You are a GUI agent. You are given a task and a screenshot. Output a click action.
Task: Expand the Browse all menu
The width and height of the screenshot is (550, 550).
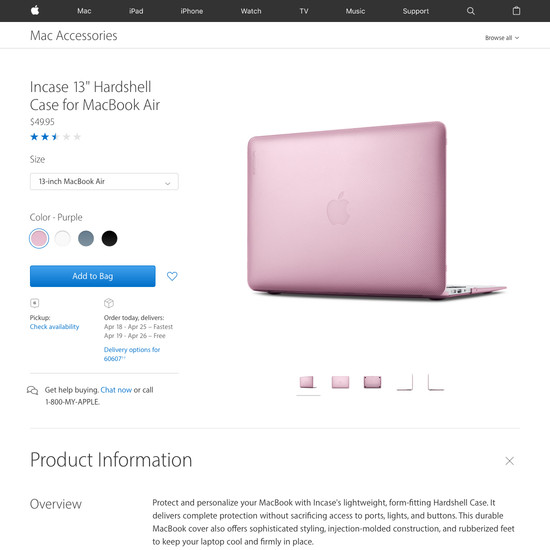point(502,38)
